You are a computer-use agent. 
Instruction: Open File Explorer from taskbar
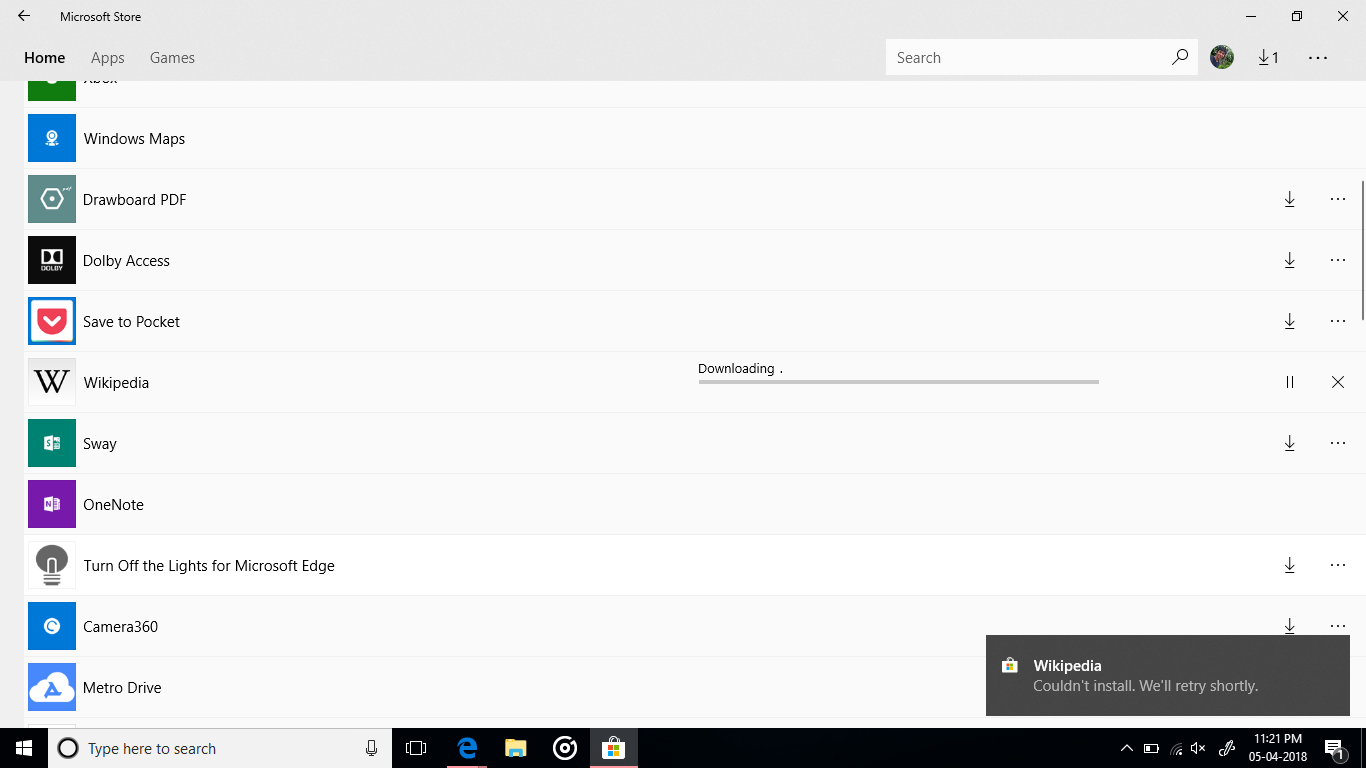[516, 748]
